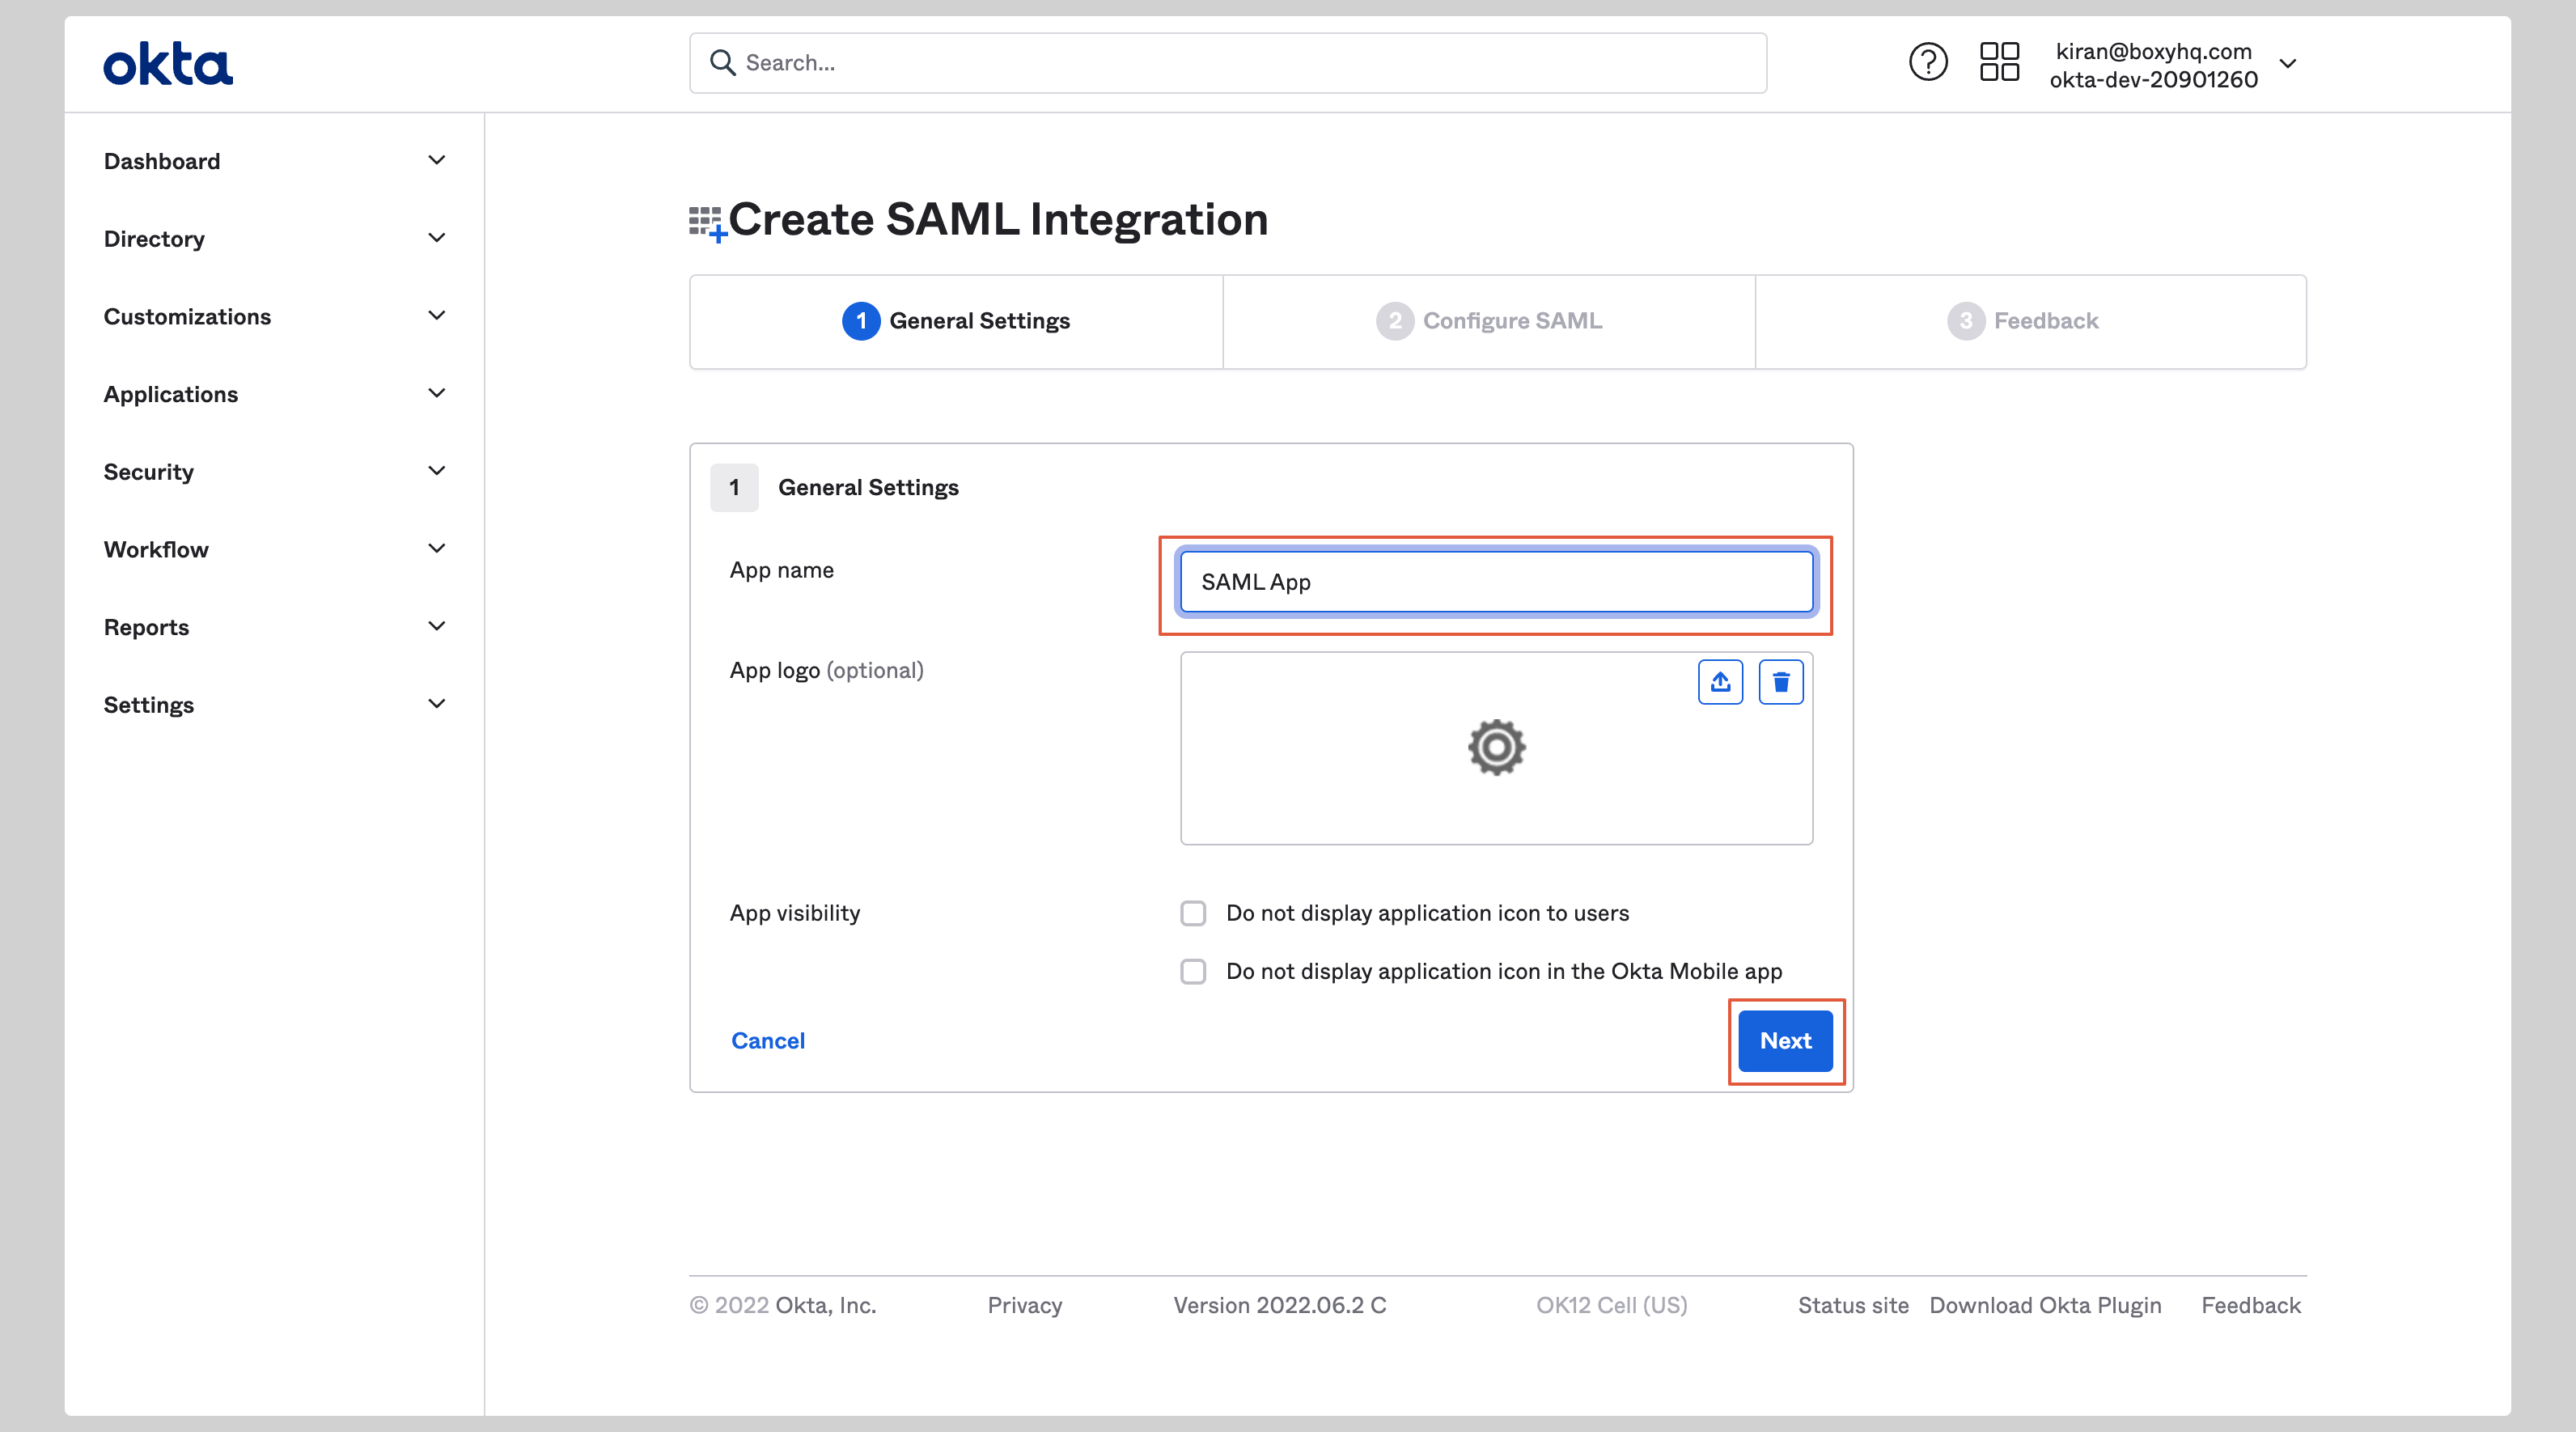2576x1432 pixels.
Task: Select the General Settings tab
Action: (x=955, y=321)
